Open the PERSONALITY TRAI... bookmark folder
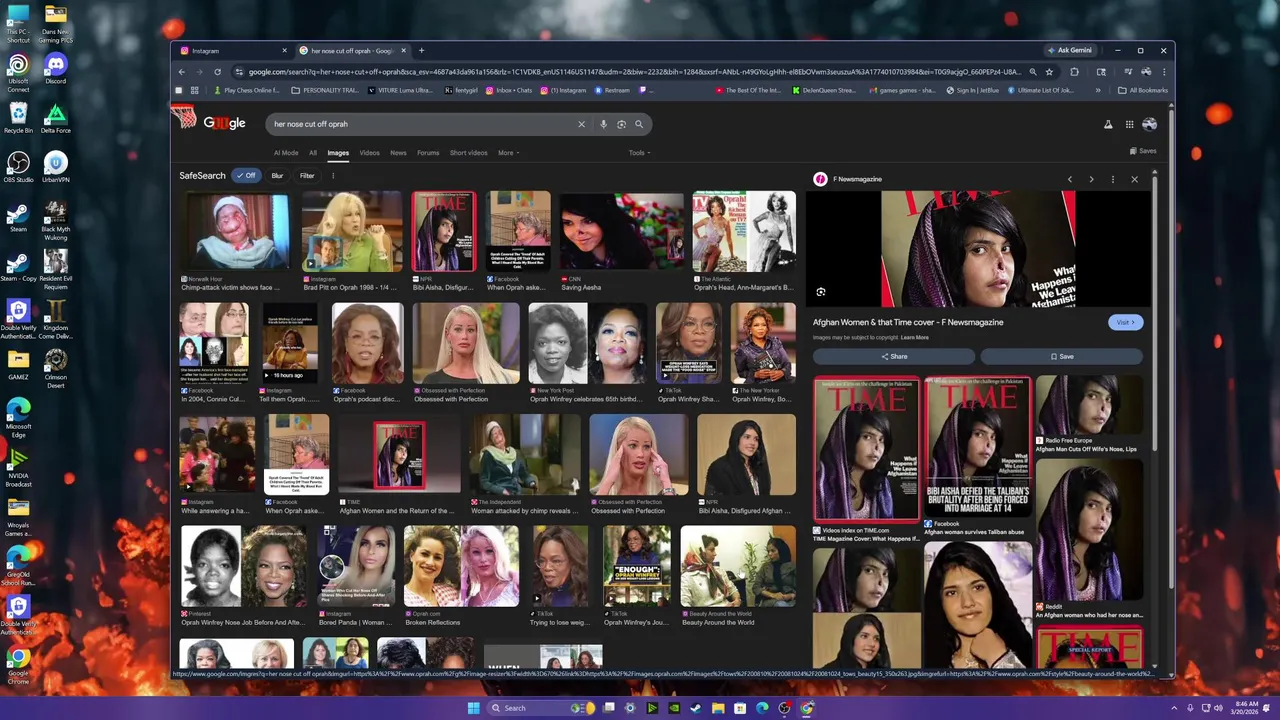Screen dimensions: 1280x720 (324, 90)
